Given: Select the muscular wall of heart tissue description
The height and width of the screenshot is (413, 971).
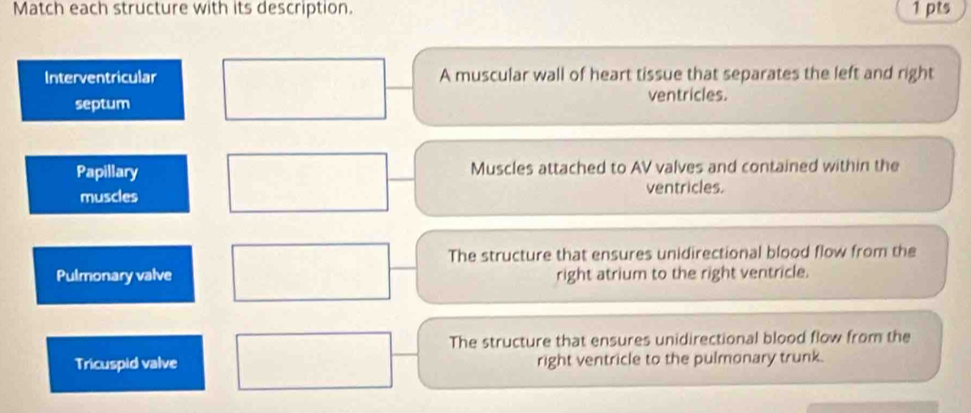Looking at the screenshot, I should 686,85.
